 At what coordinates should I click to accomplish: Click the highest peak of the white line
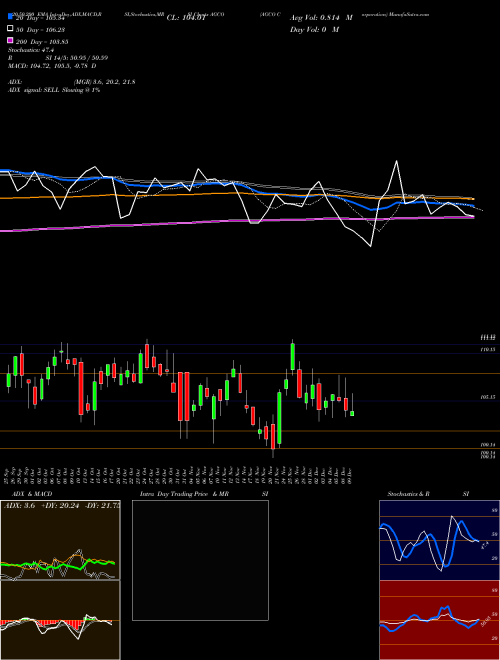396,161
